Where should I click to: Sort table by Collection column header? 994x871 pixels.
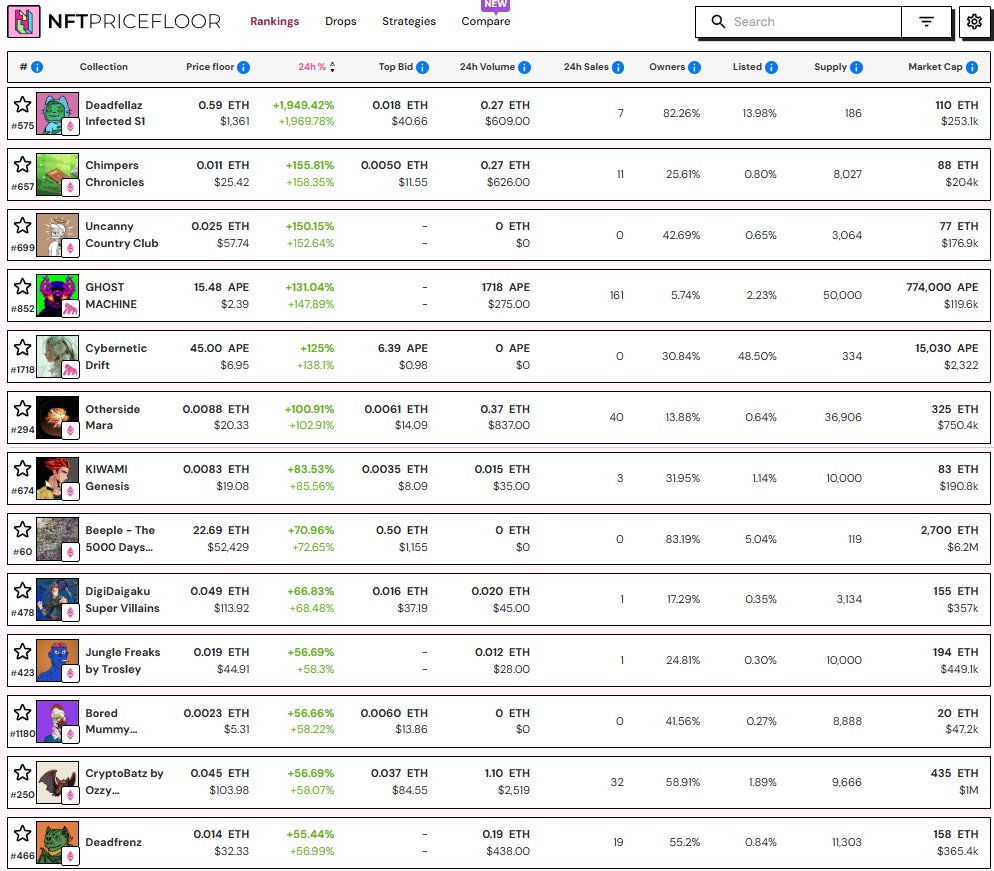point(103,67)
